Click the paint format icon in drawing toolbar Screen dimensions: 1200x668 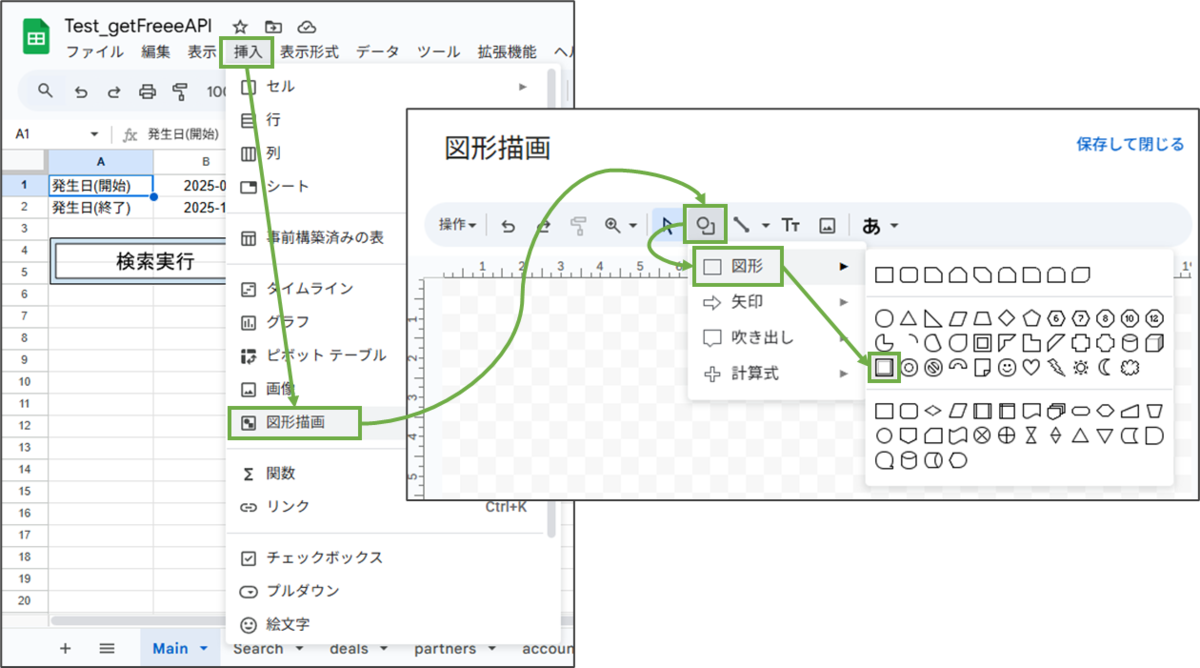click(578, 225)
